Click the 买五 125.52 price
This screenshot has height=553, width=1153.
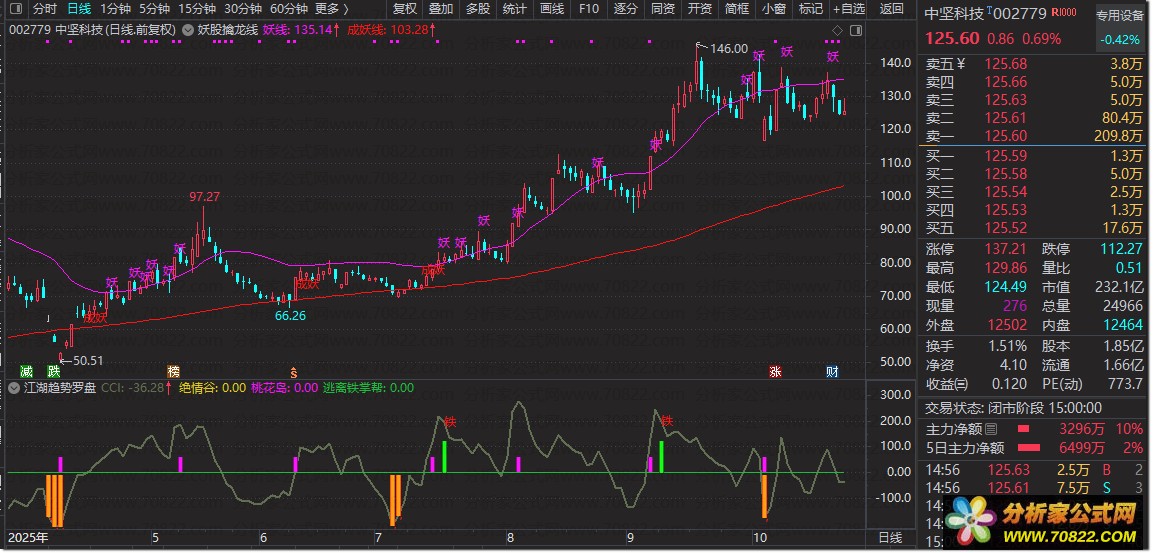click(1006, 228)
